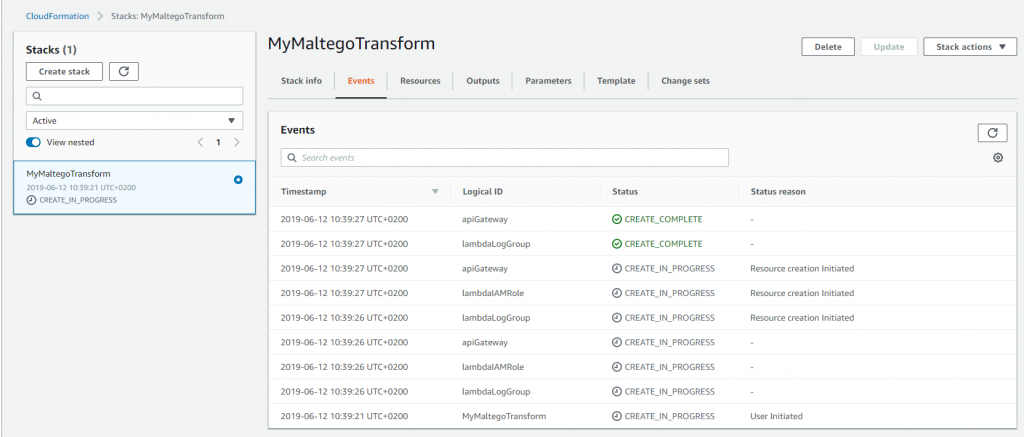Click apiGateway CREATE_COMPLETE status
The image size is (1024, 437).
click(657, 219)
